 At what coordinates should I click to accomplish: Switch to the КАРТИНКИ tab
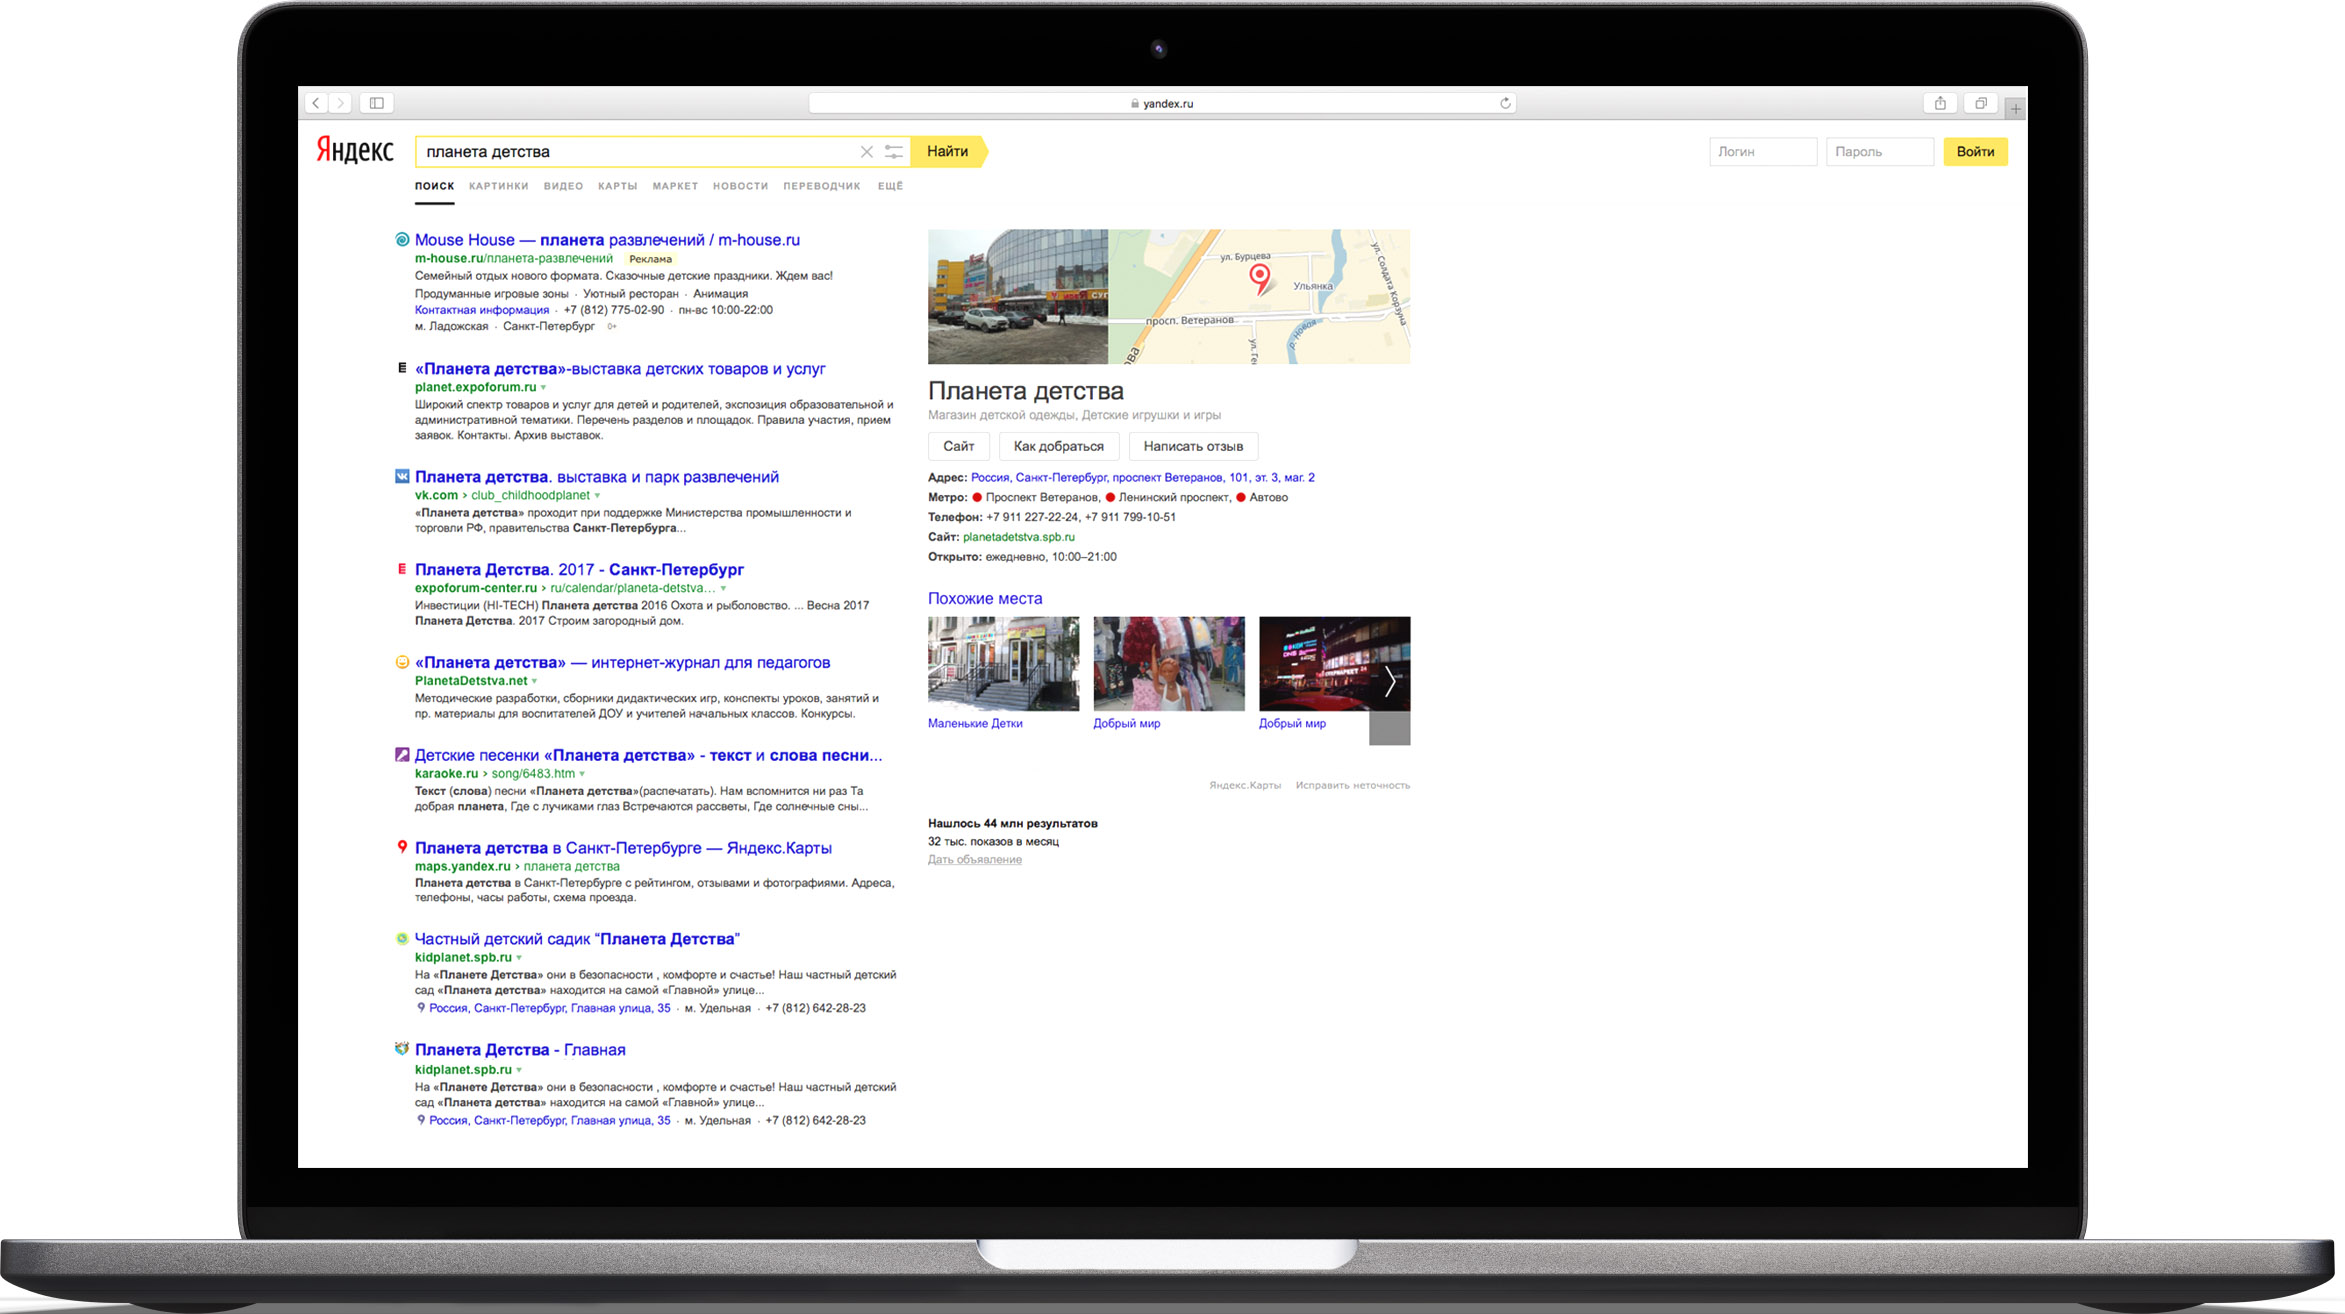pos(499,186)
